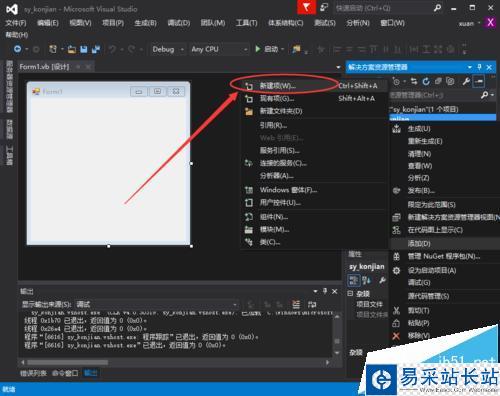Open the Debug configuration dropdown
Image resolution: width=500 pixels, height=396 pixels.
click(182, 49)
